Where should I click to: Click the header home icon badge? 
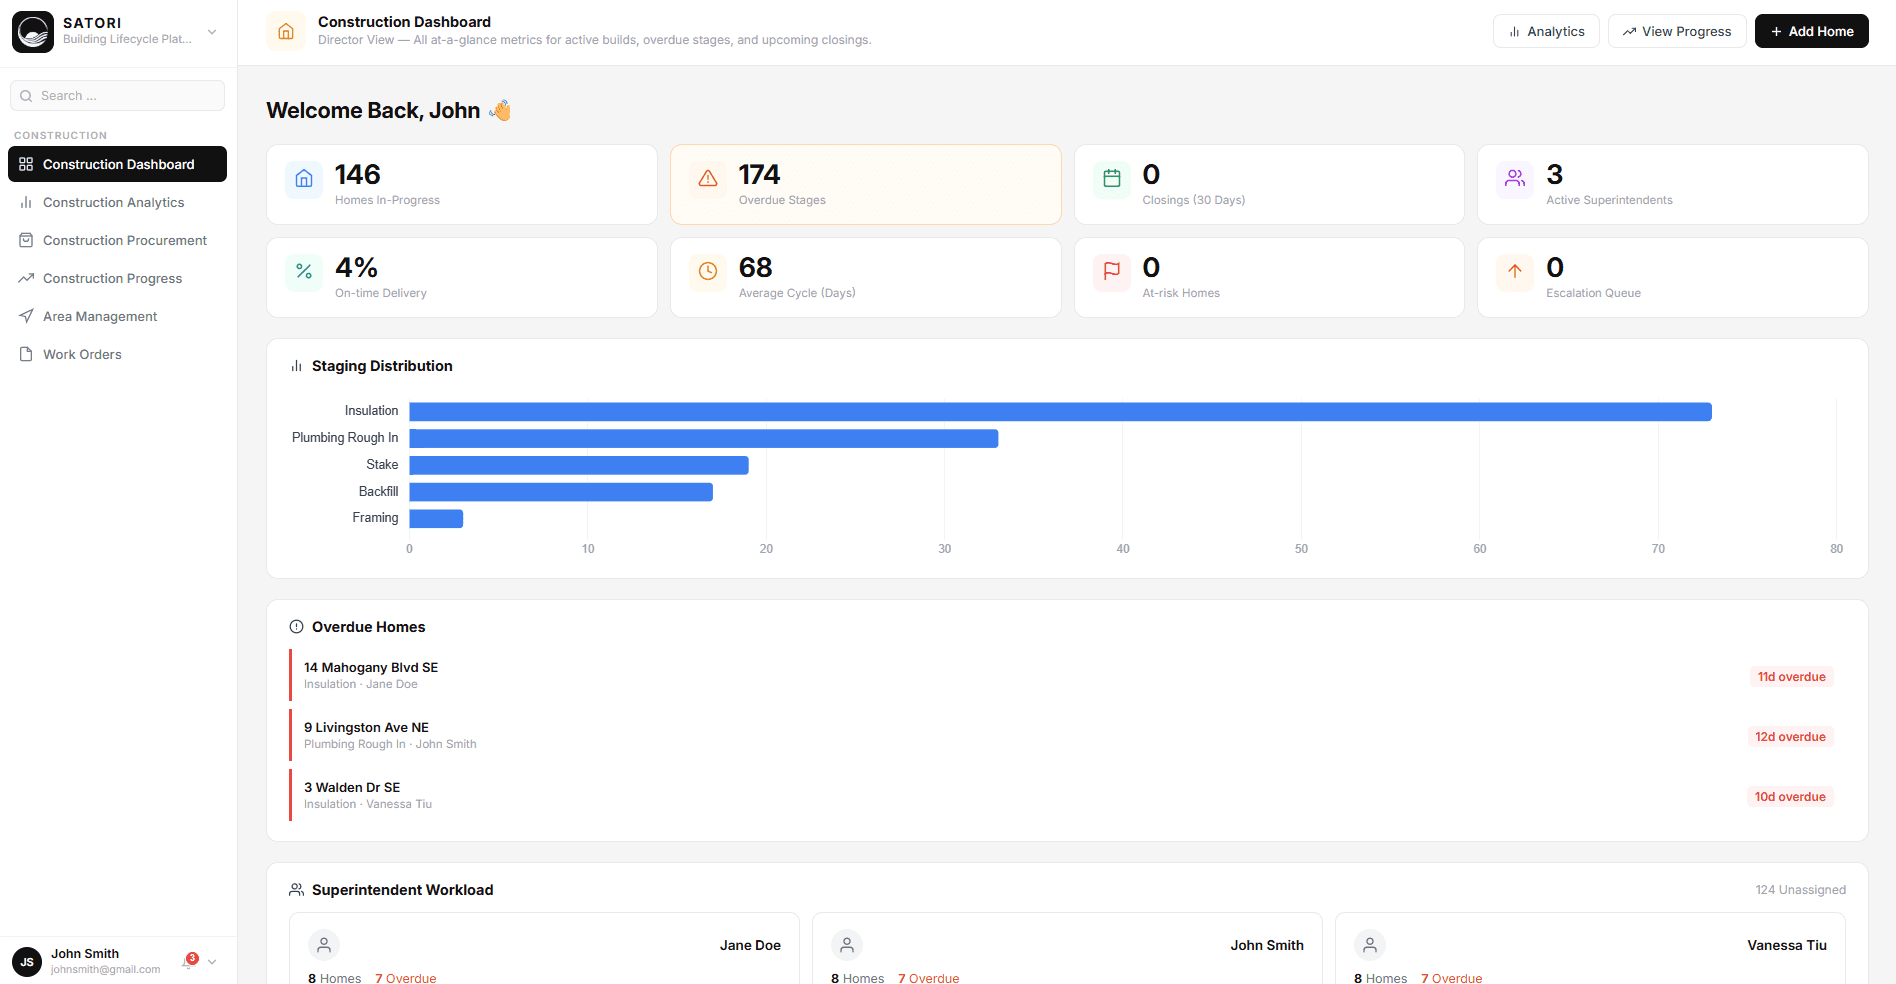click(286, 31)
